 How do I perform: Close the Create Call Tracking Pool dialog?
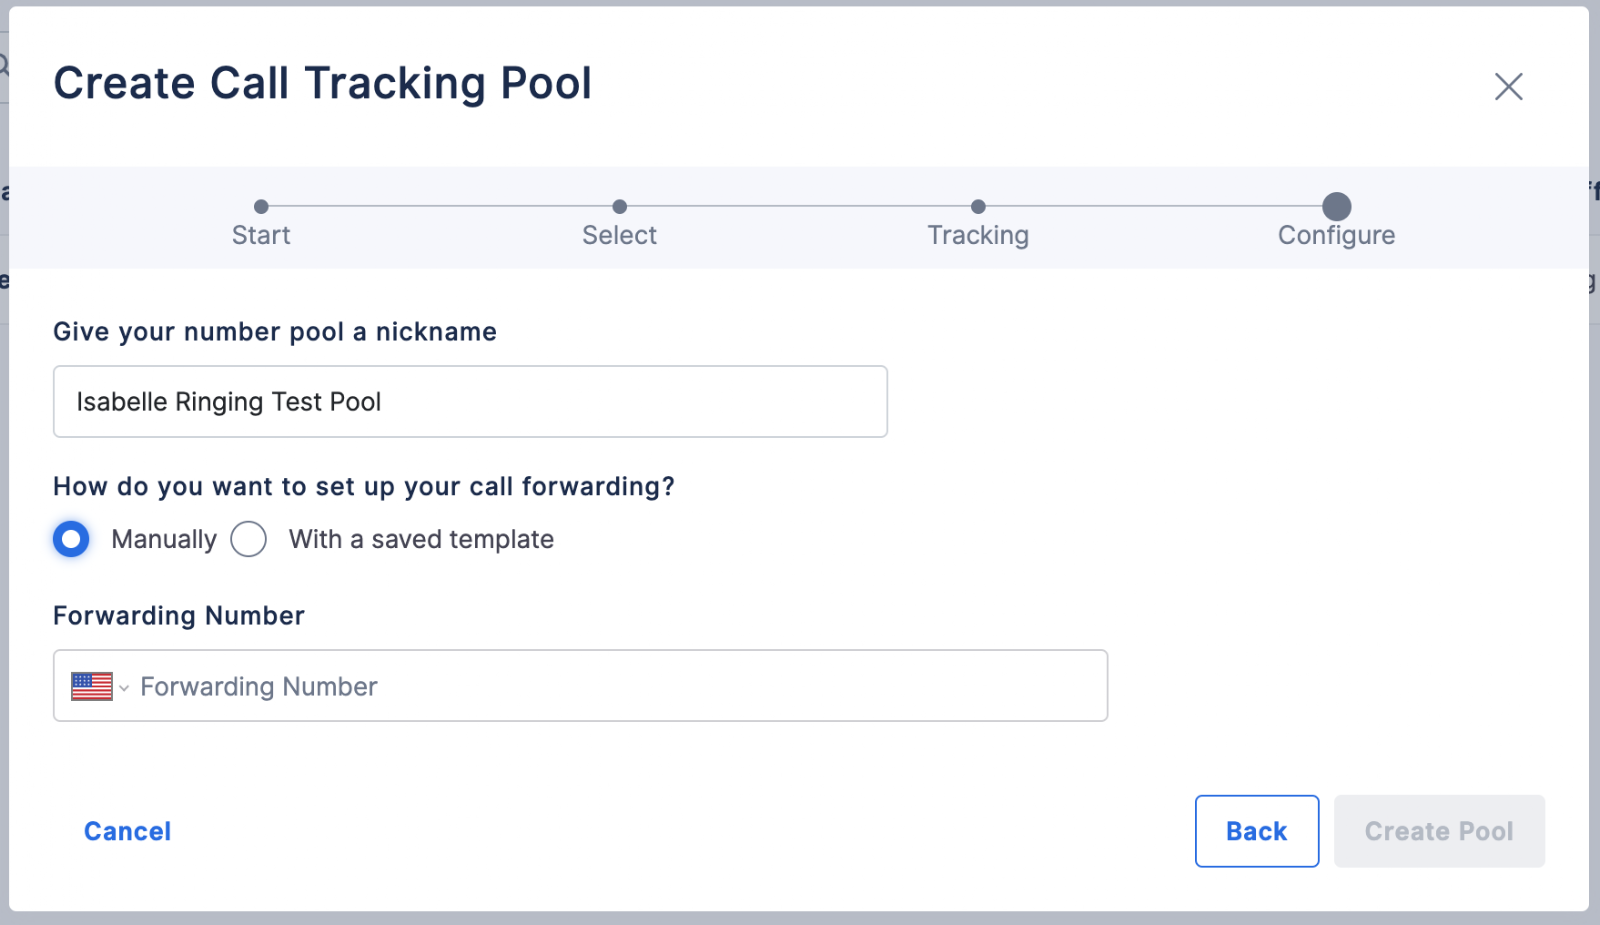tap(1508, 86)
